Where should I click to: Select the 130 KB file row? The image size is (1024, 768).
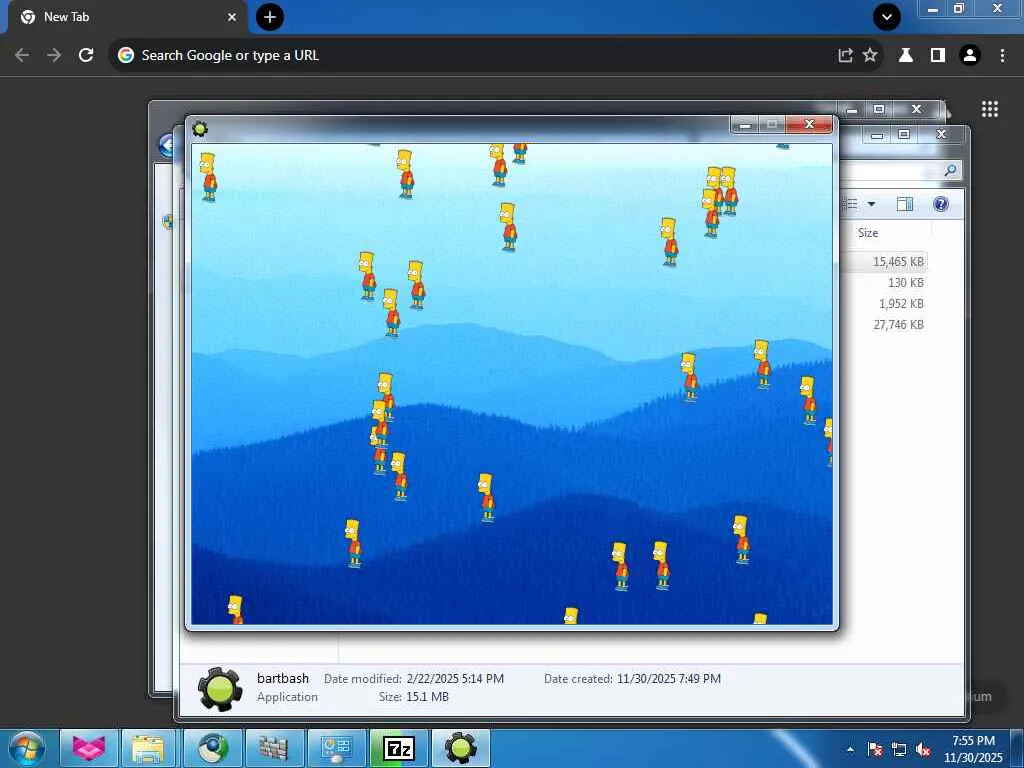click(905, 283)
